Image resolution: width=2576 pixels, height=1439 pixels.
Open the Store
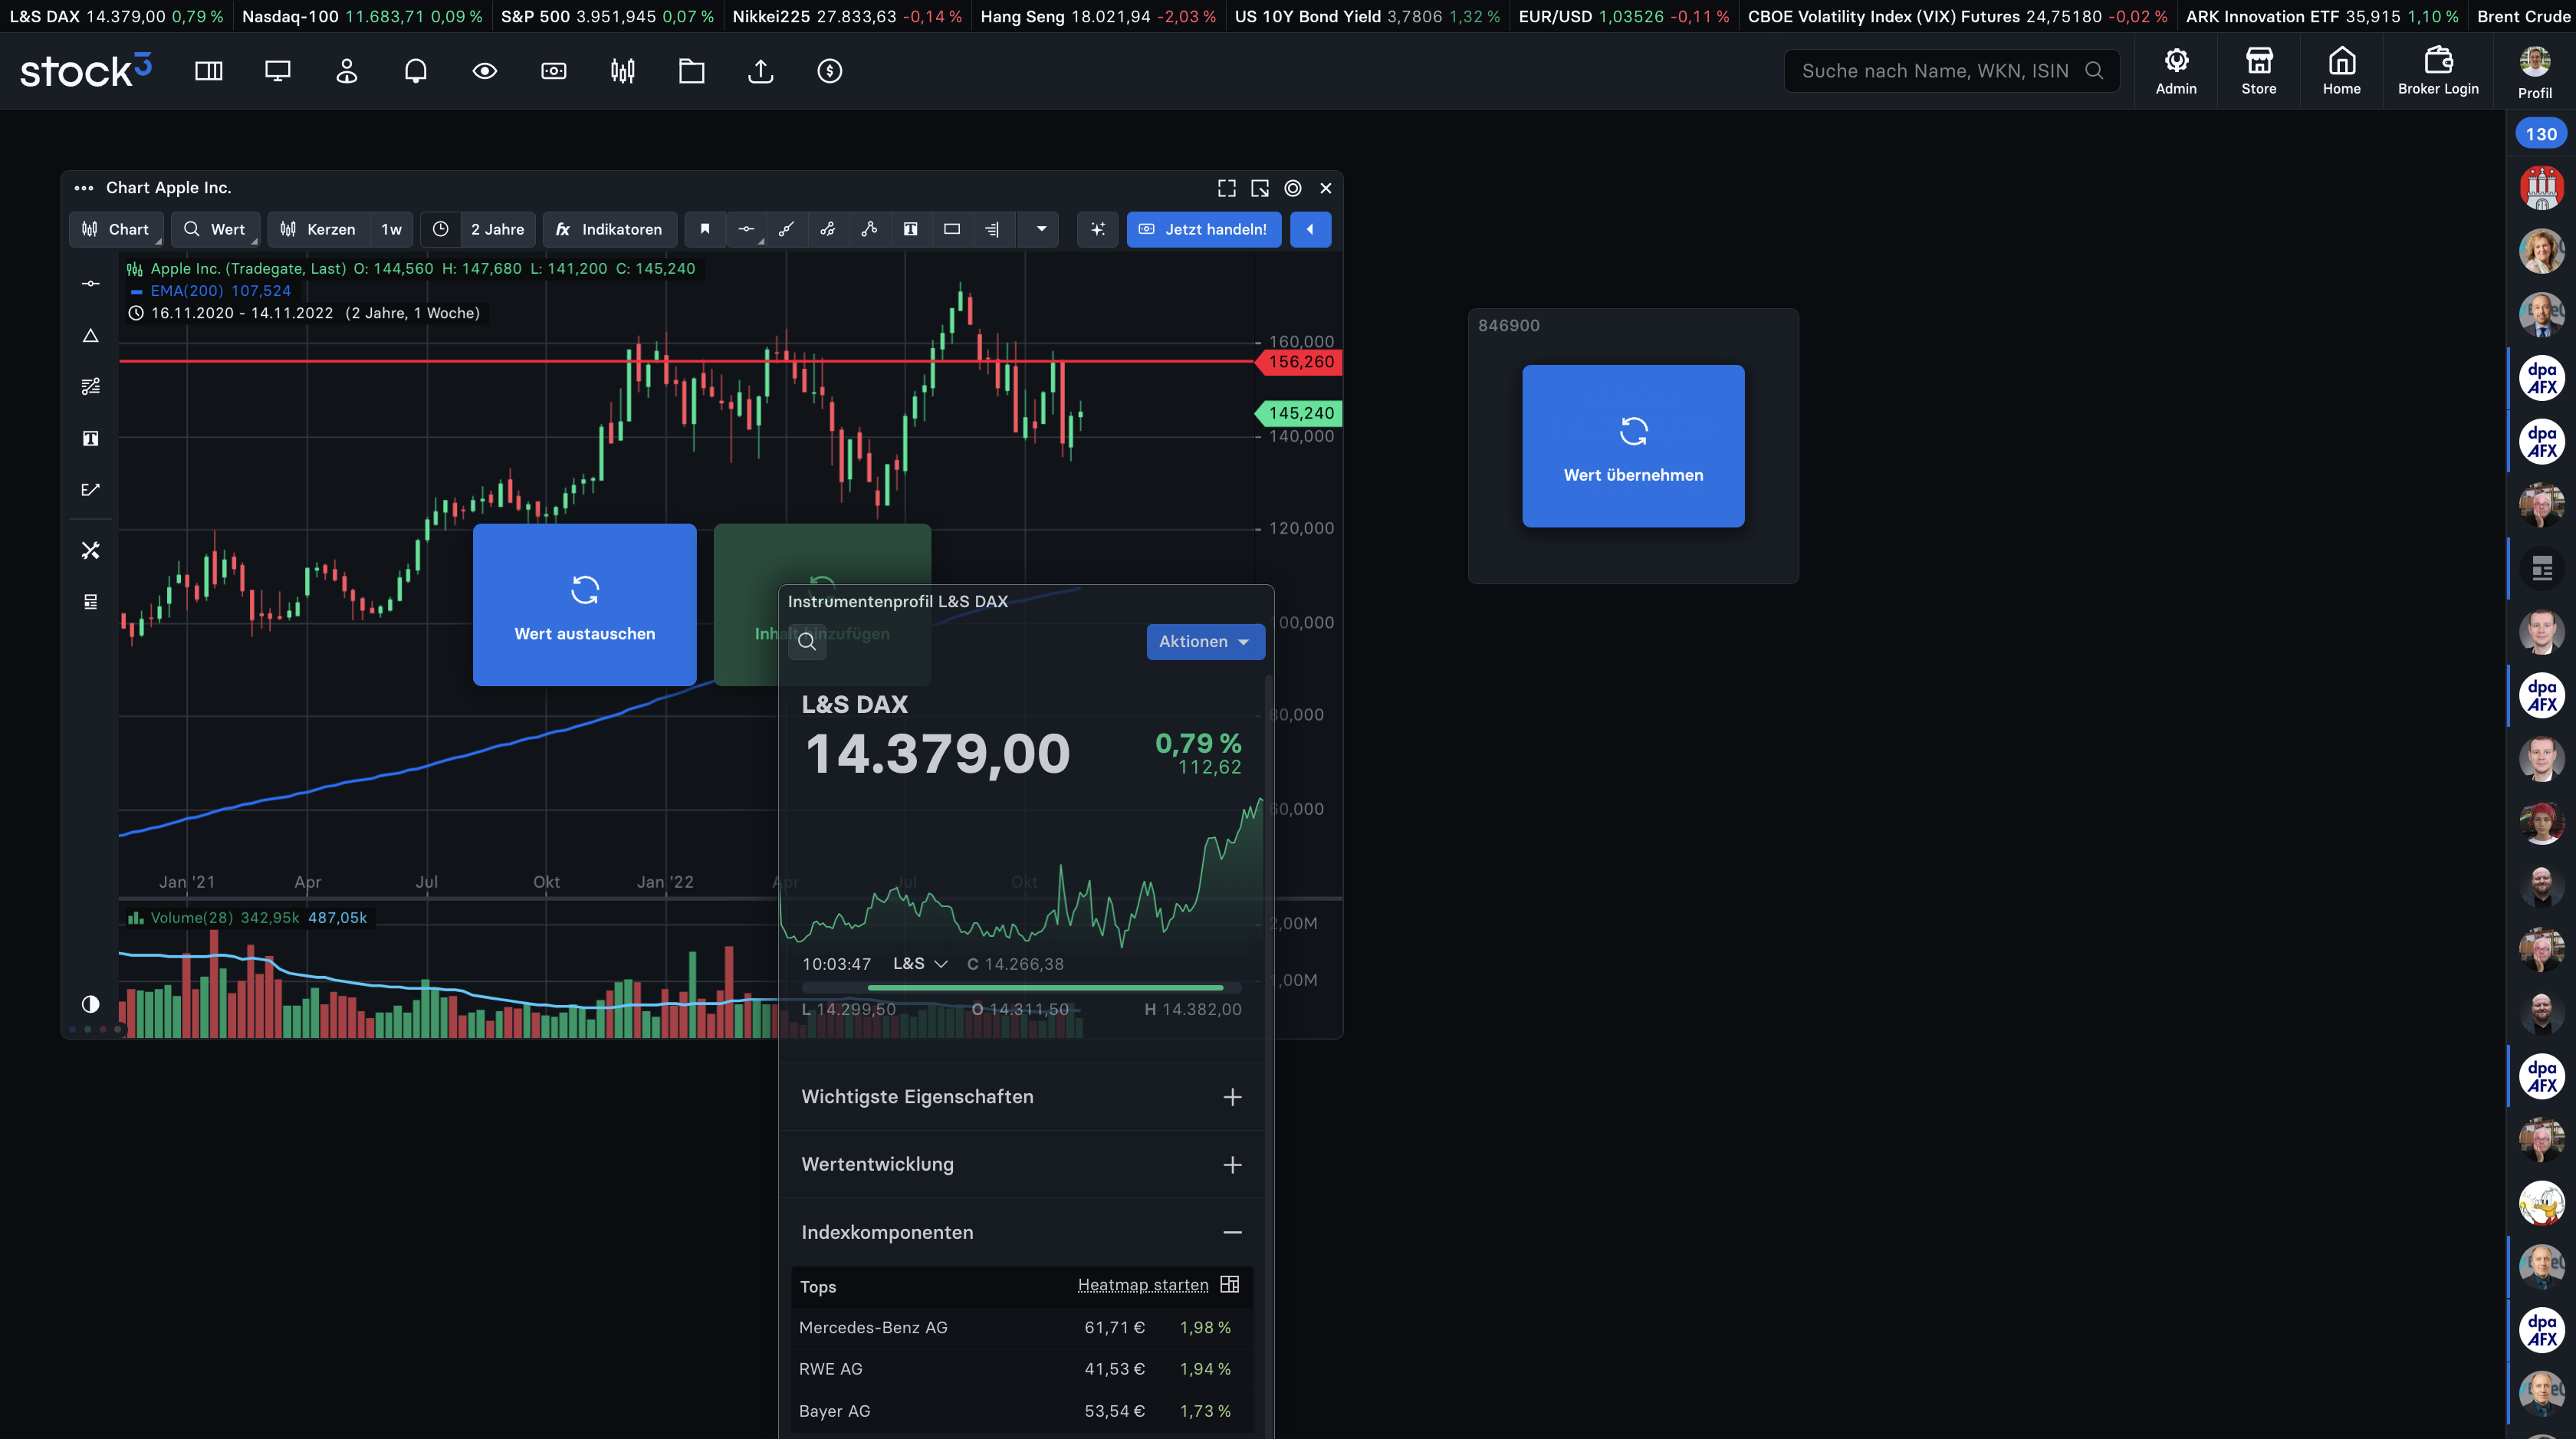point(2258,71)
